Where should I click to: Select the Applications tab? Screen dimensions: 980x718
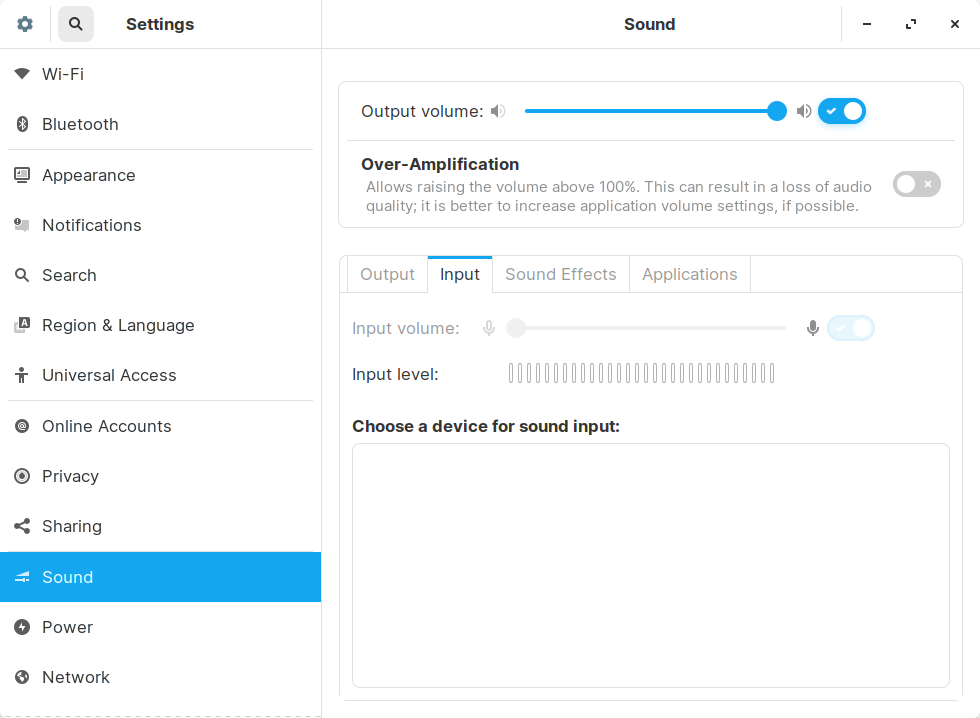click(x=689, y=274)
